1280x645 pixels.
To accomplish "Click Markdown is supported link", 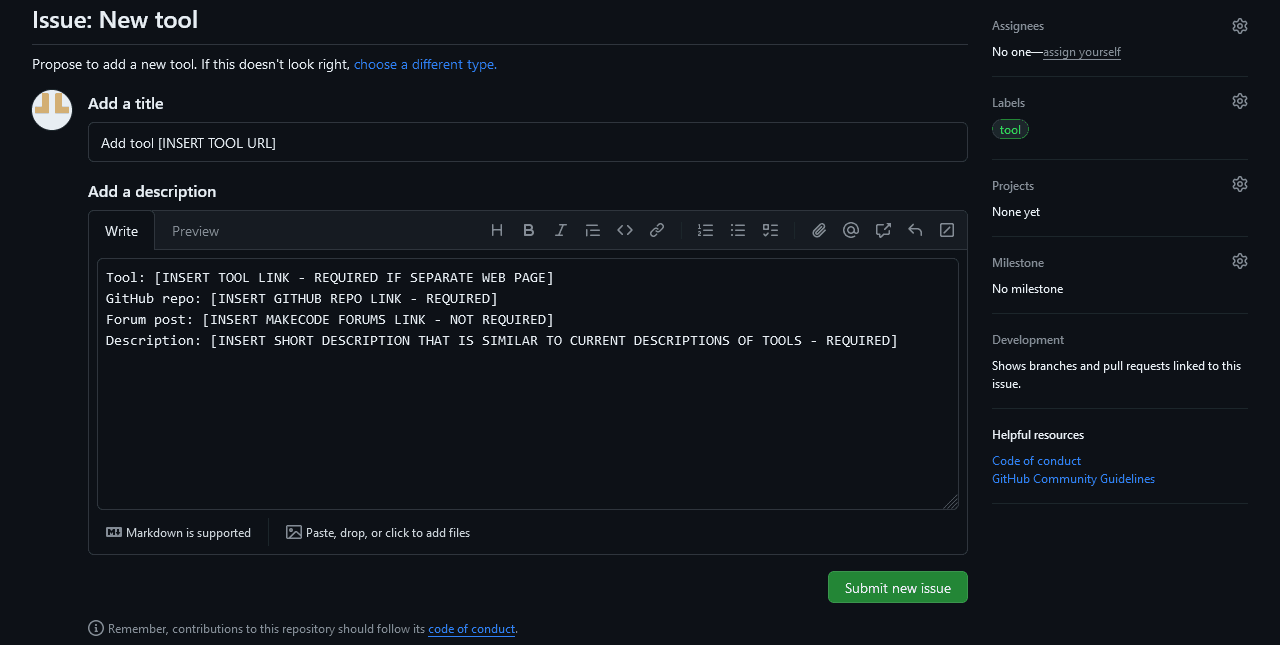I will (x=179, y=533).
